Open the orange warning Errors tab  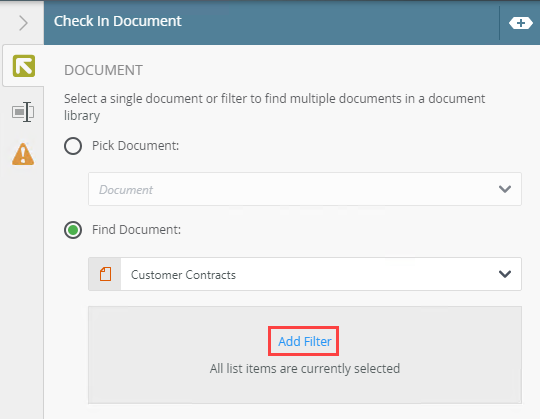pyautogui.click(x=23, y=154)
